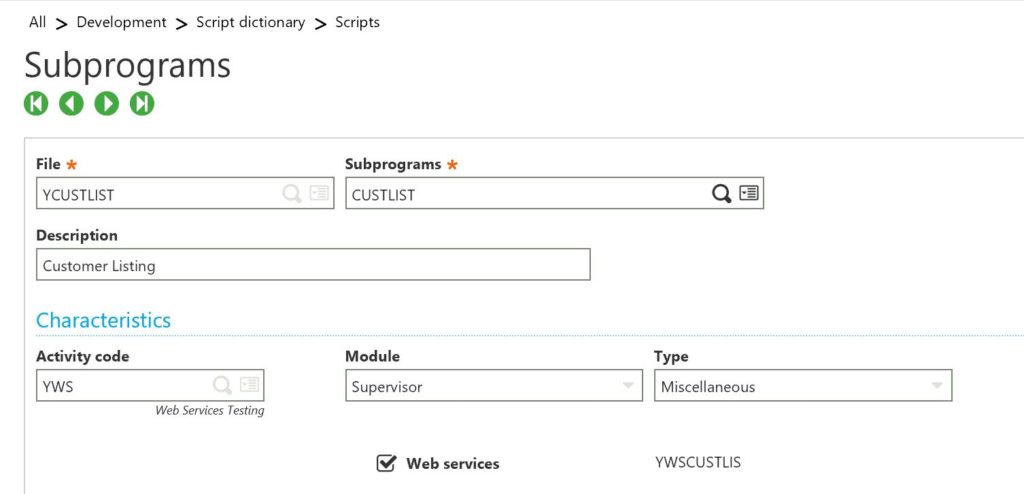Jump to the last record

(x=142, y=103)
